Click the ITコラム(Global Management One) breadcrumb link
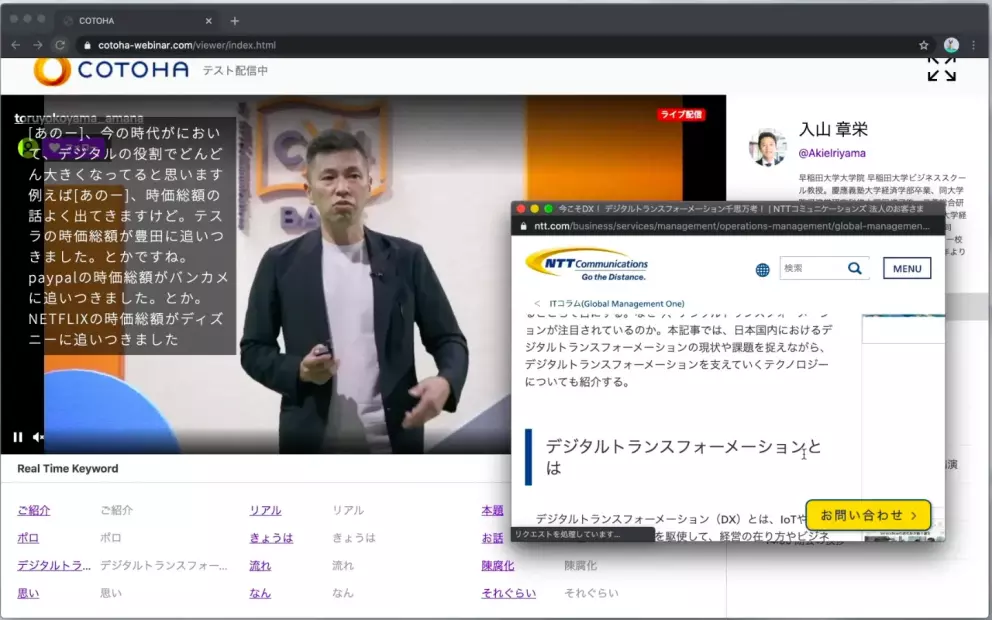 pyautogui.click(x=616, y=304)
